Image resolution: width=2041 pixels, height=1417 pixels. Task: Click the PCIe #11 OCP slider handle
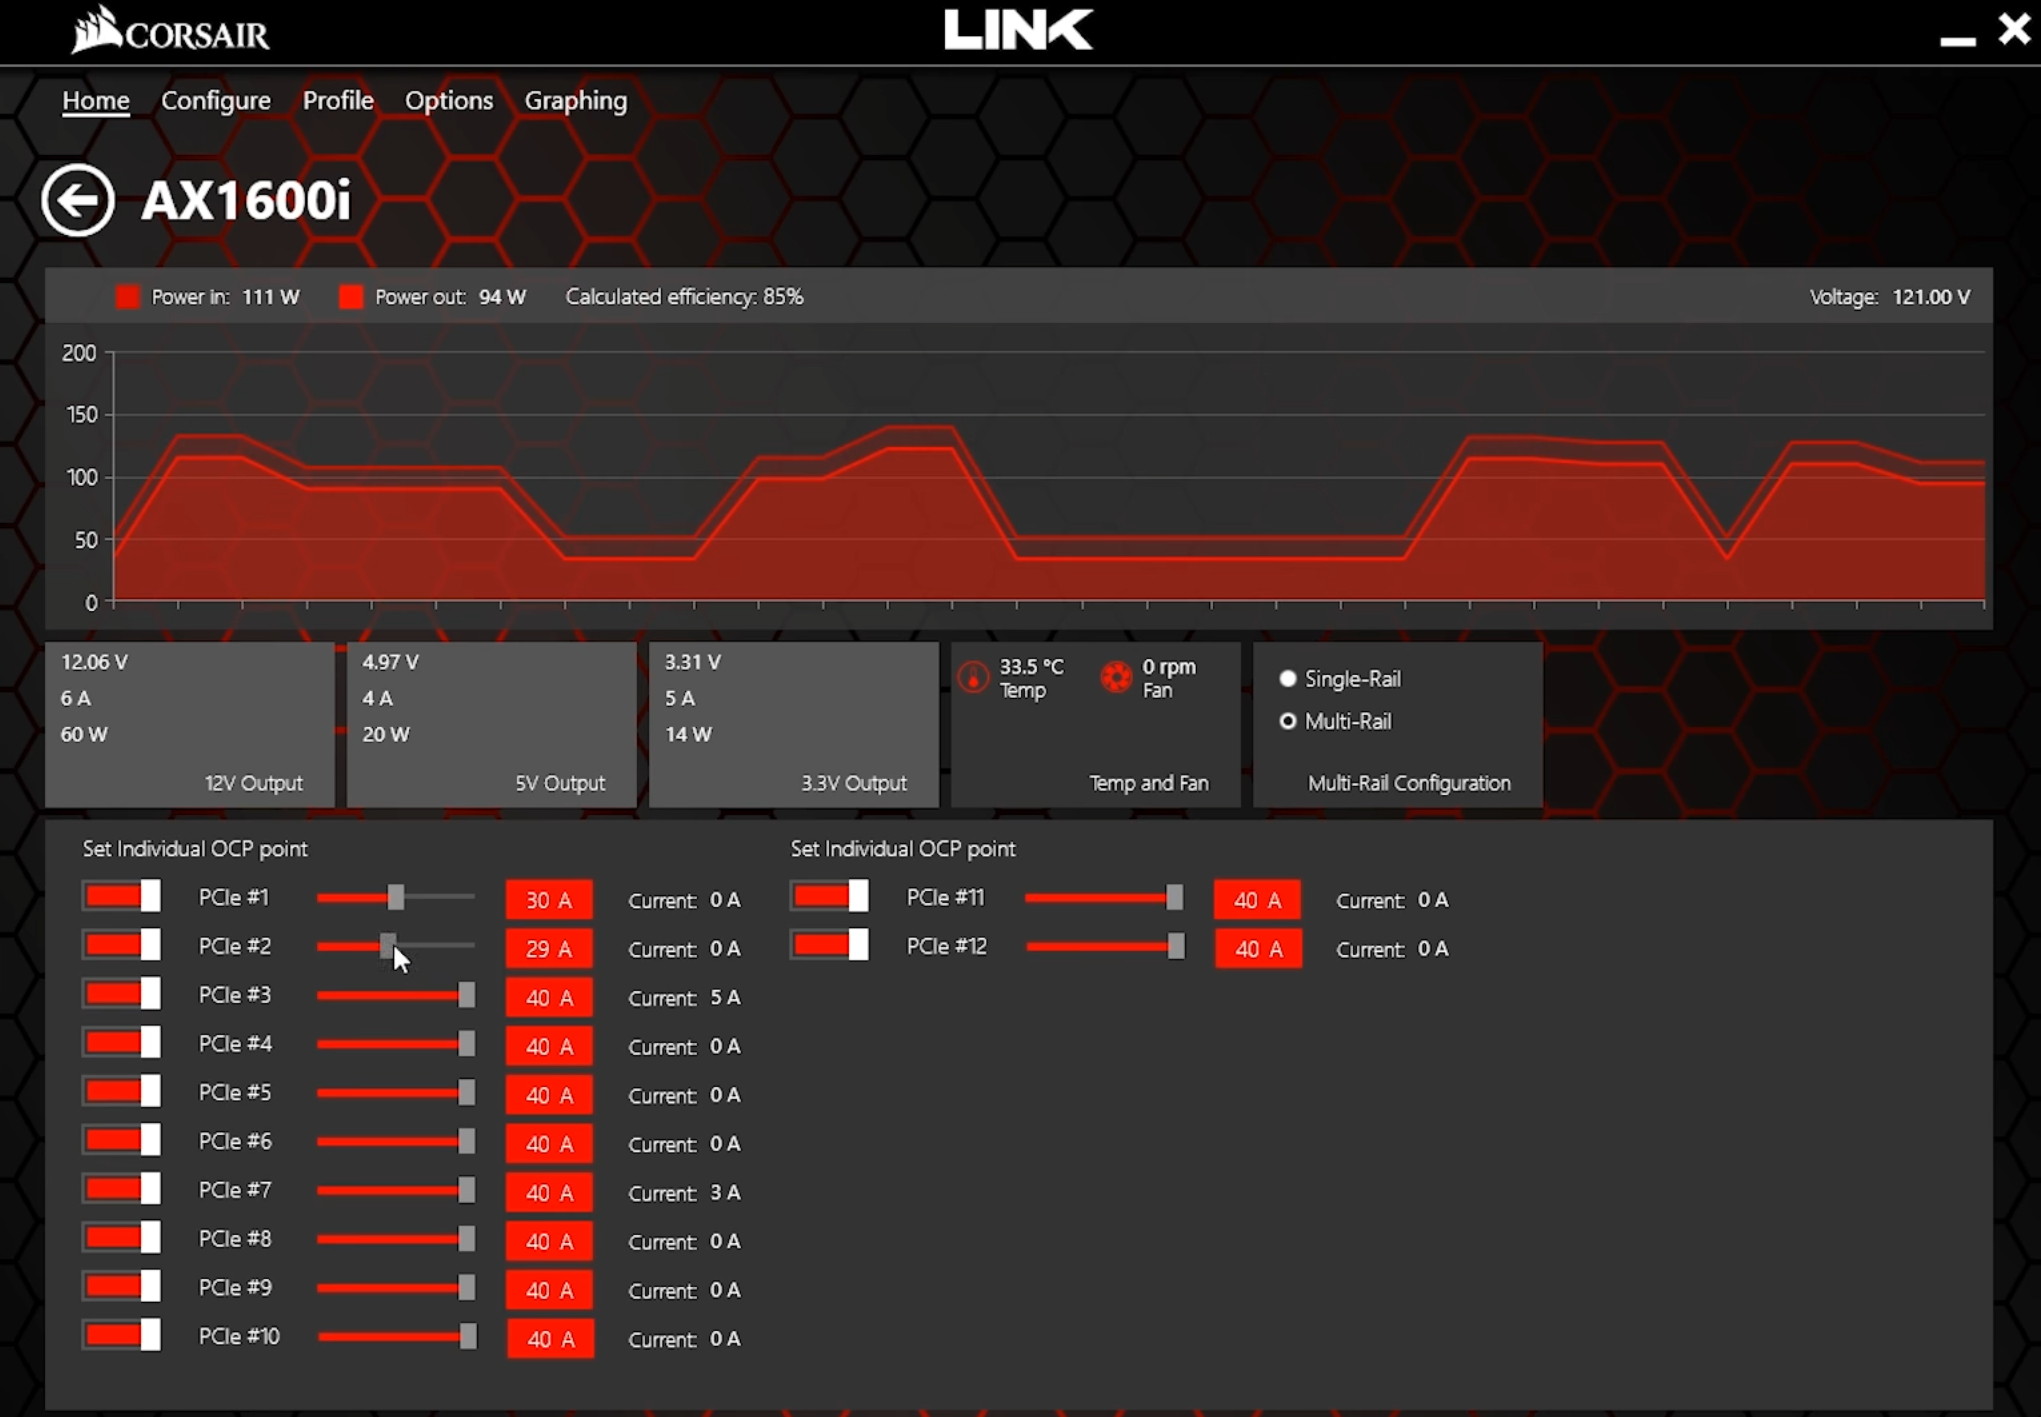[1175, 897]
